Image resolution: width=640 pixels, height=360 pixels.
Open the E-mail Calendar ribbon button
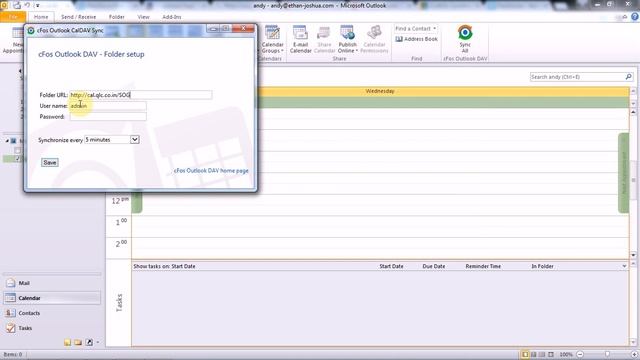click(x=300, y=39)
